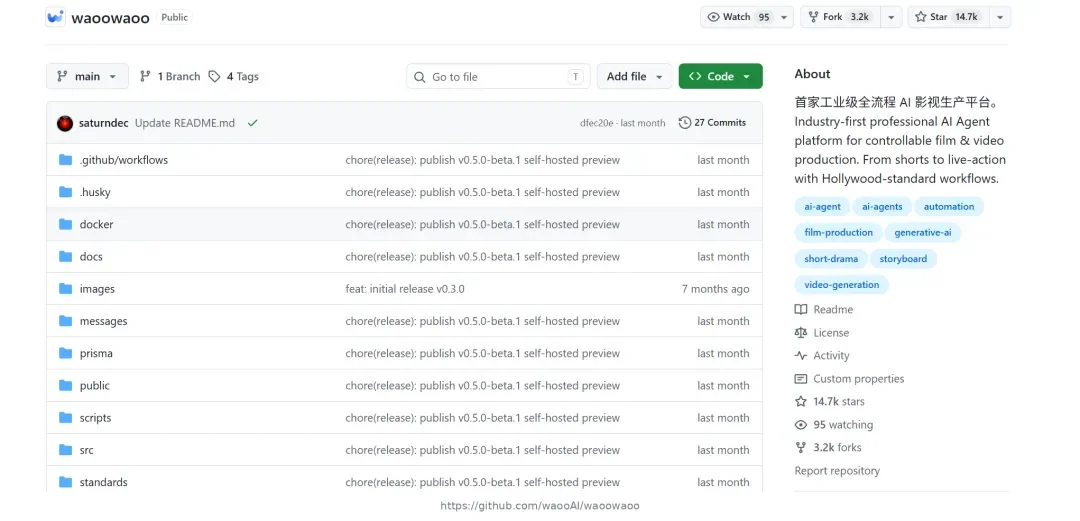Click the icon beside Custom properties

pyautogui.click(x=800, y=378)
